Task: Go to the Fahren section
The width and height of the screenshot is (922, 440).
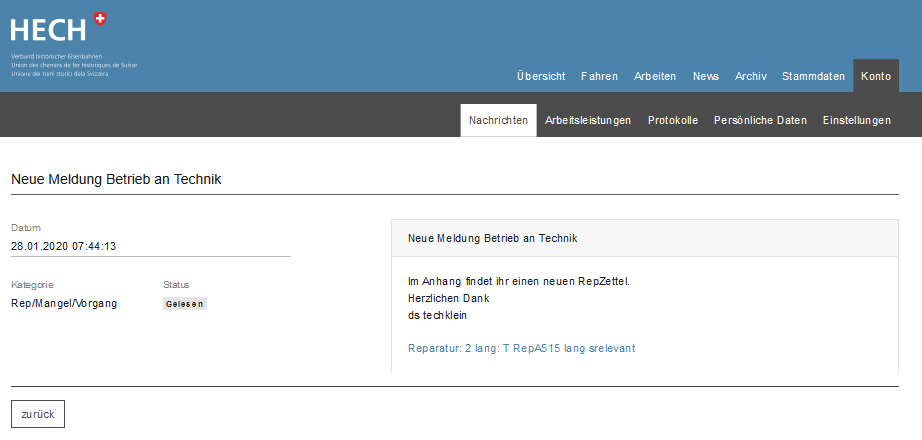Action: pyautogui.click(x=599, y=76)
